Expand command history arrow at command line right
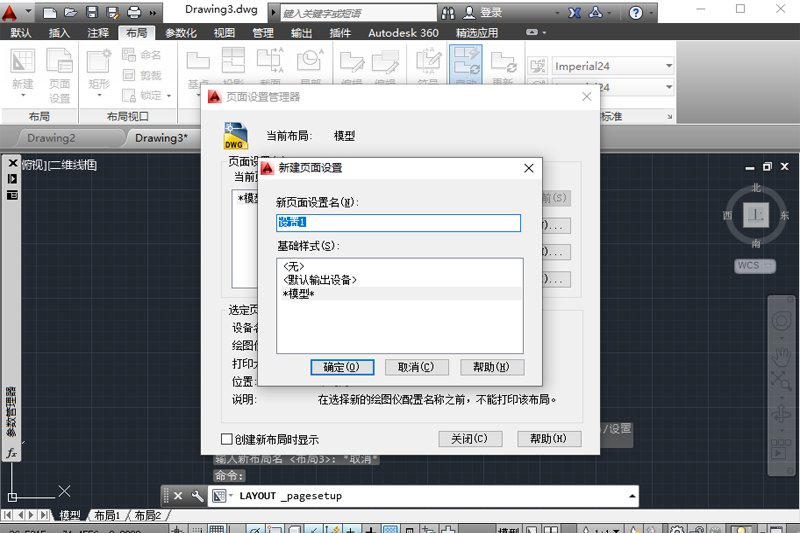This screenshot has width=800, height=533. tap(632, 496)
